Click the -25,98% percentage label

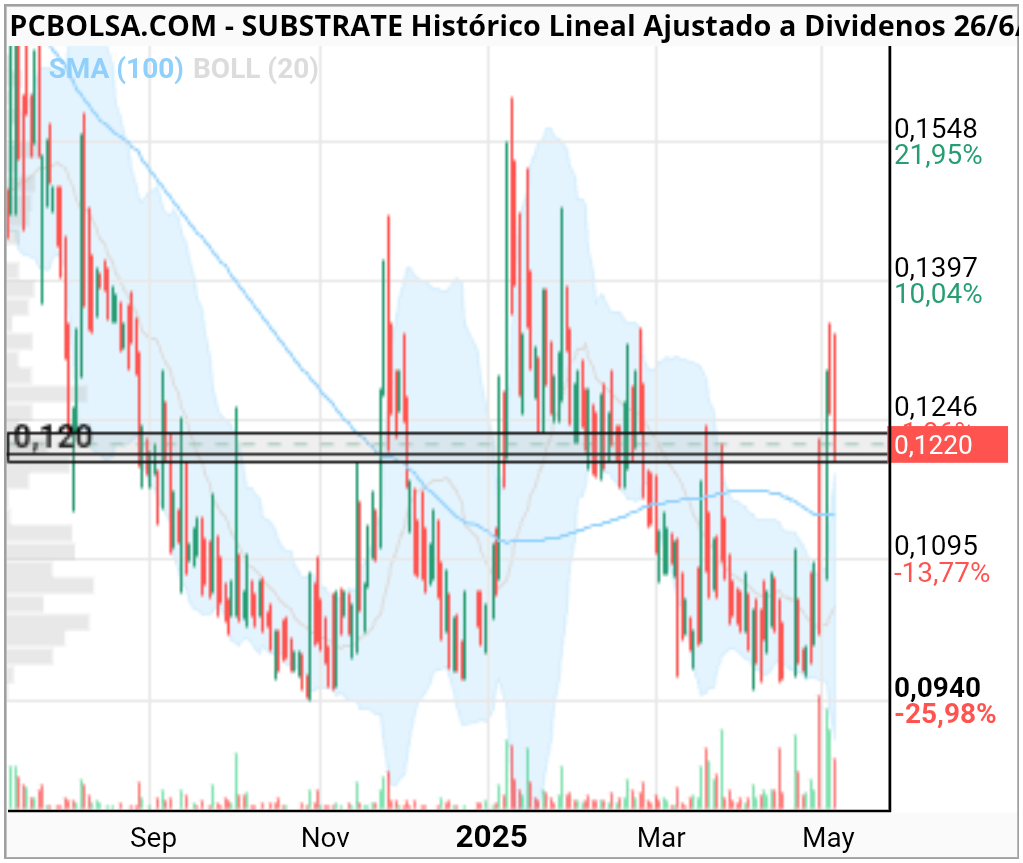point(944,714)
